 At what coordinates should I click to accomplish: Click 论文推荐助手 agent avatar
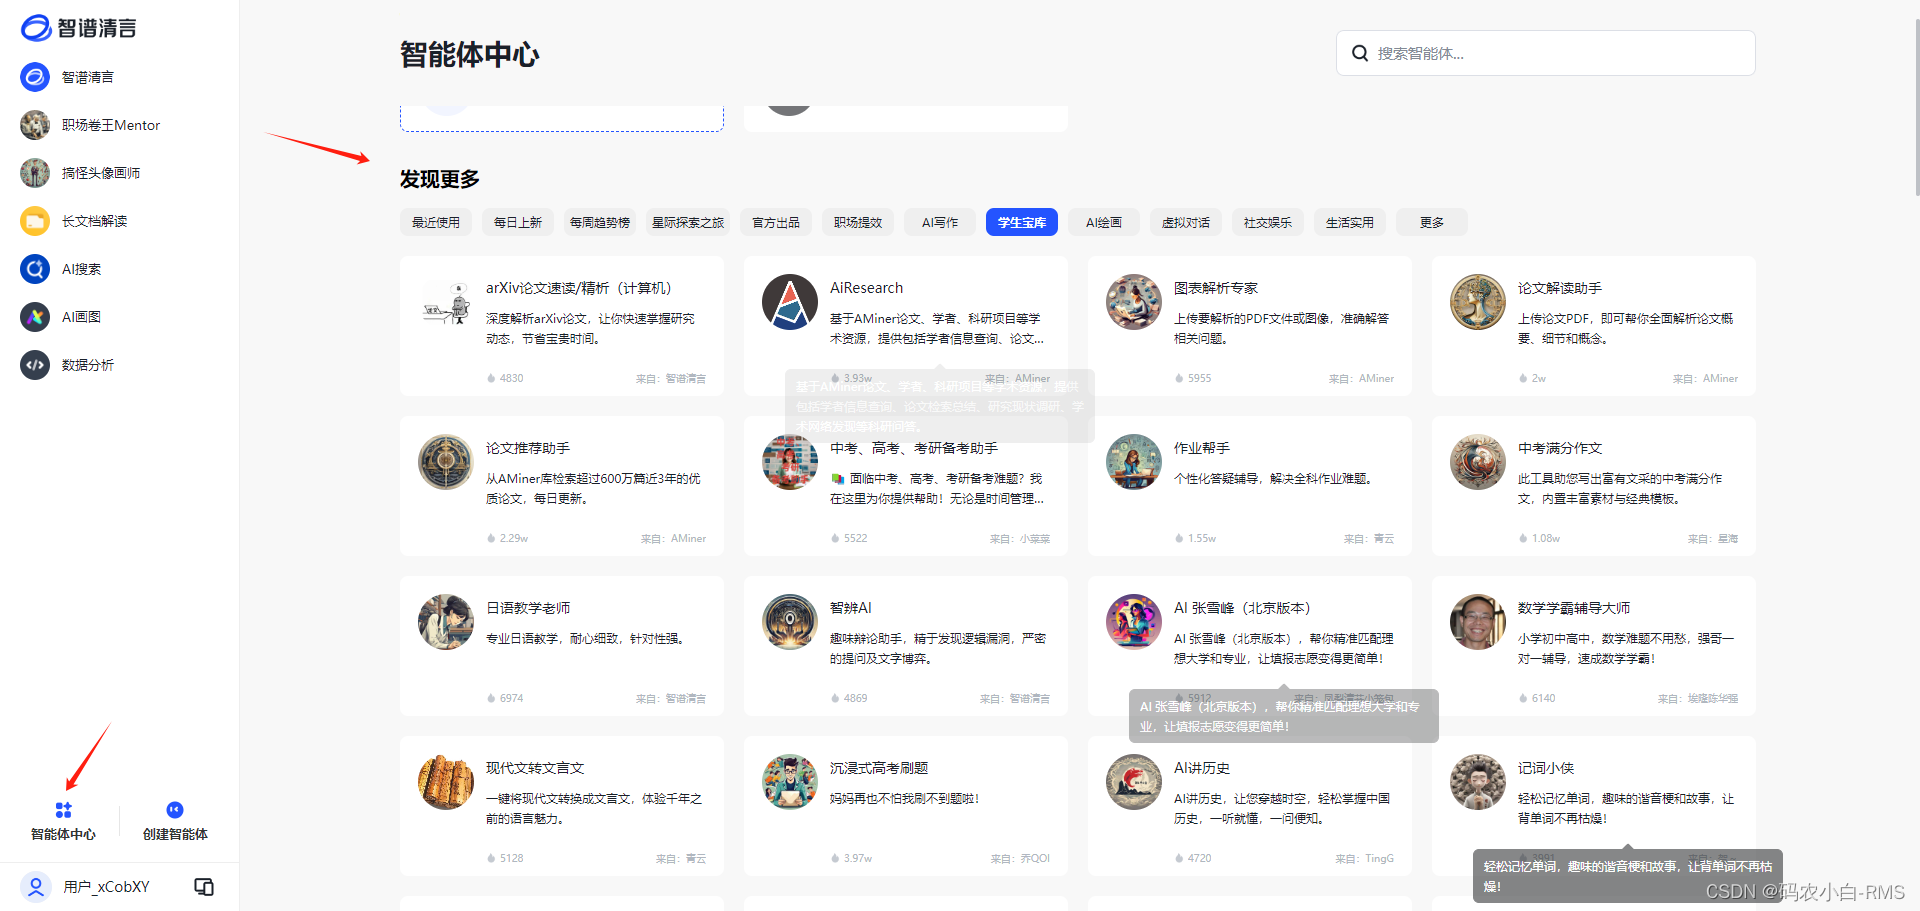pyautogui.click(x=446, y=462)
